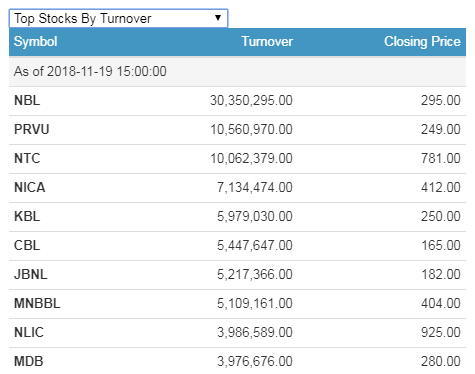Select turnover value 3,976,676.00
This screenshot has height=374, width=475.
click(255, 361)
